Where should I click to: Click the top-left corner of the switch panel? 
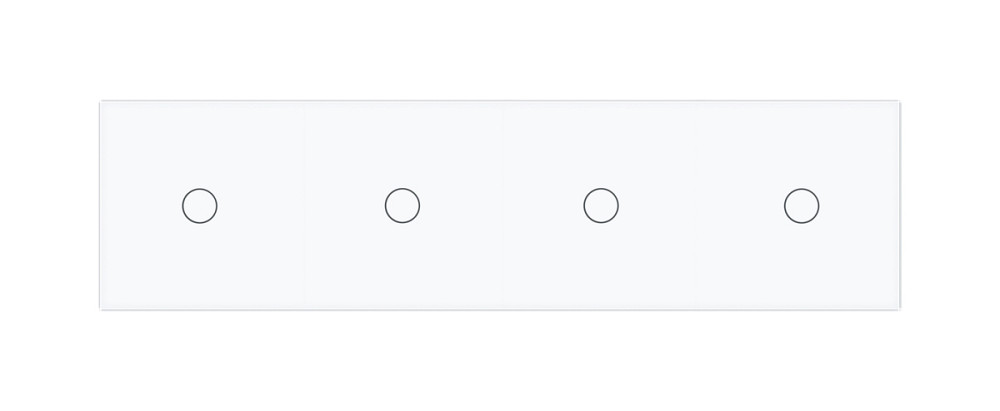(102, 103)
